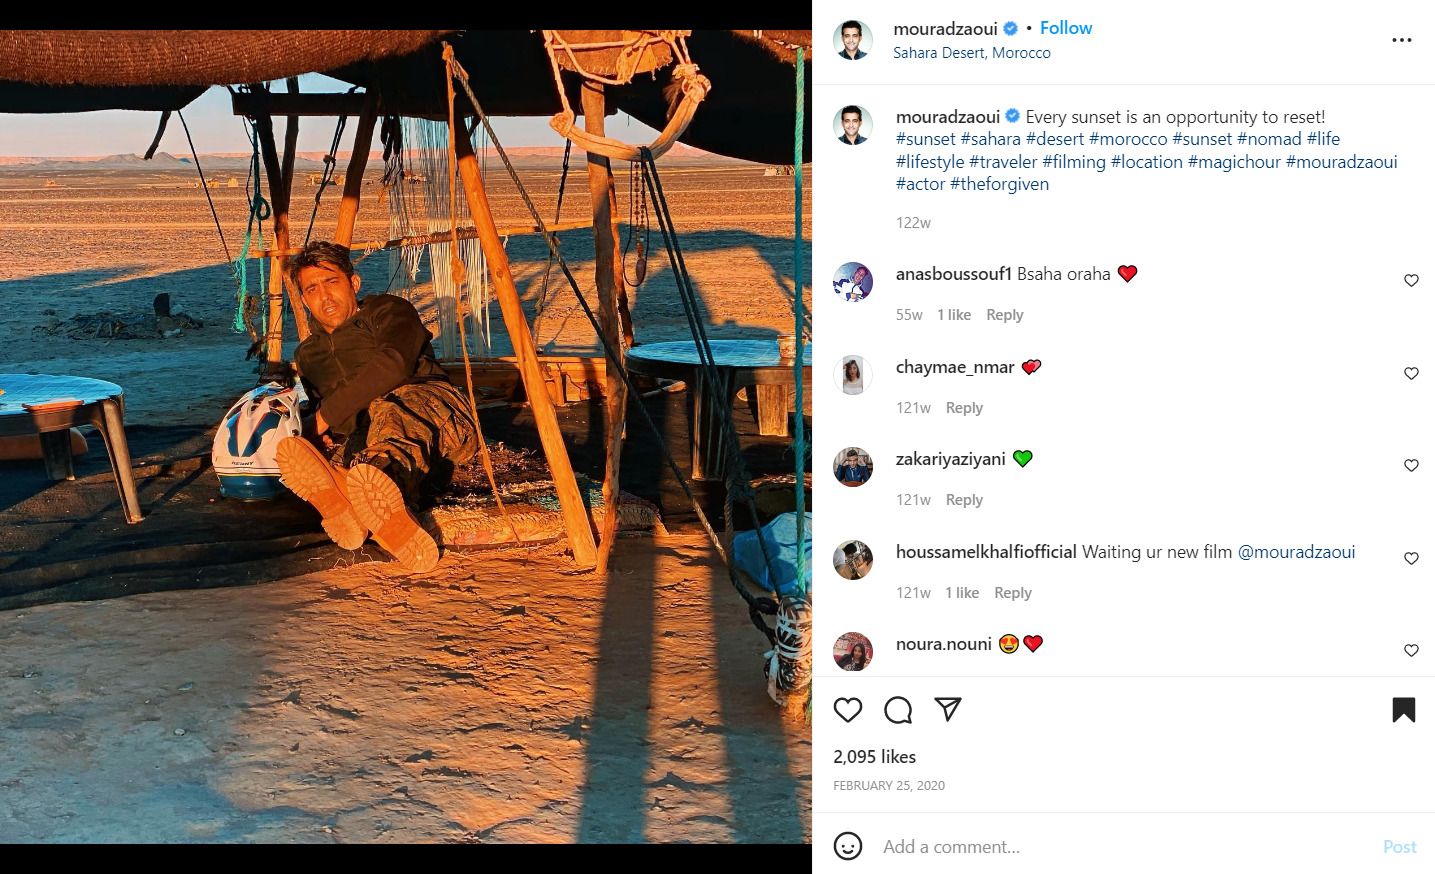Viewport: 1435px width, 874px height.
Task: Like anasboussouf1's comment
Action: click(x=1411, y=281)
